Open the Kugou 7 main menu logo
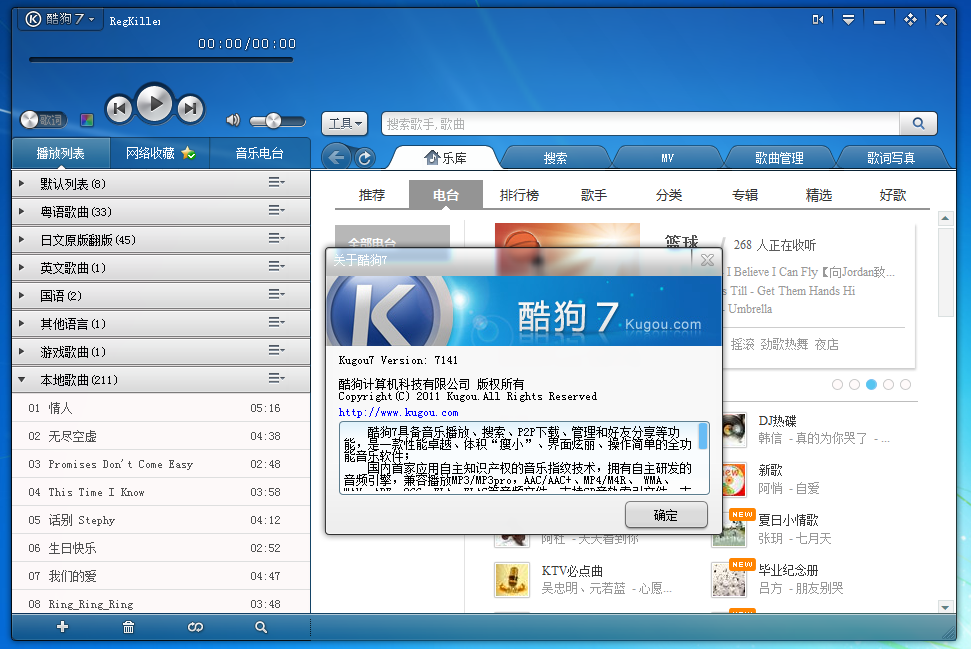Image resolution: width=971 pixels, height=649 pixels. tap(60, 19)
